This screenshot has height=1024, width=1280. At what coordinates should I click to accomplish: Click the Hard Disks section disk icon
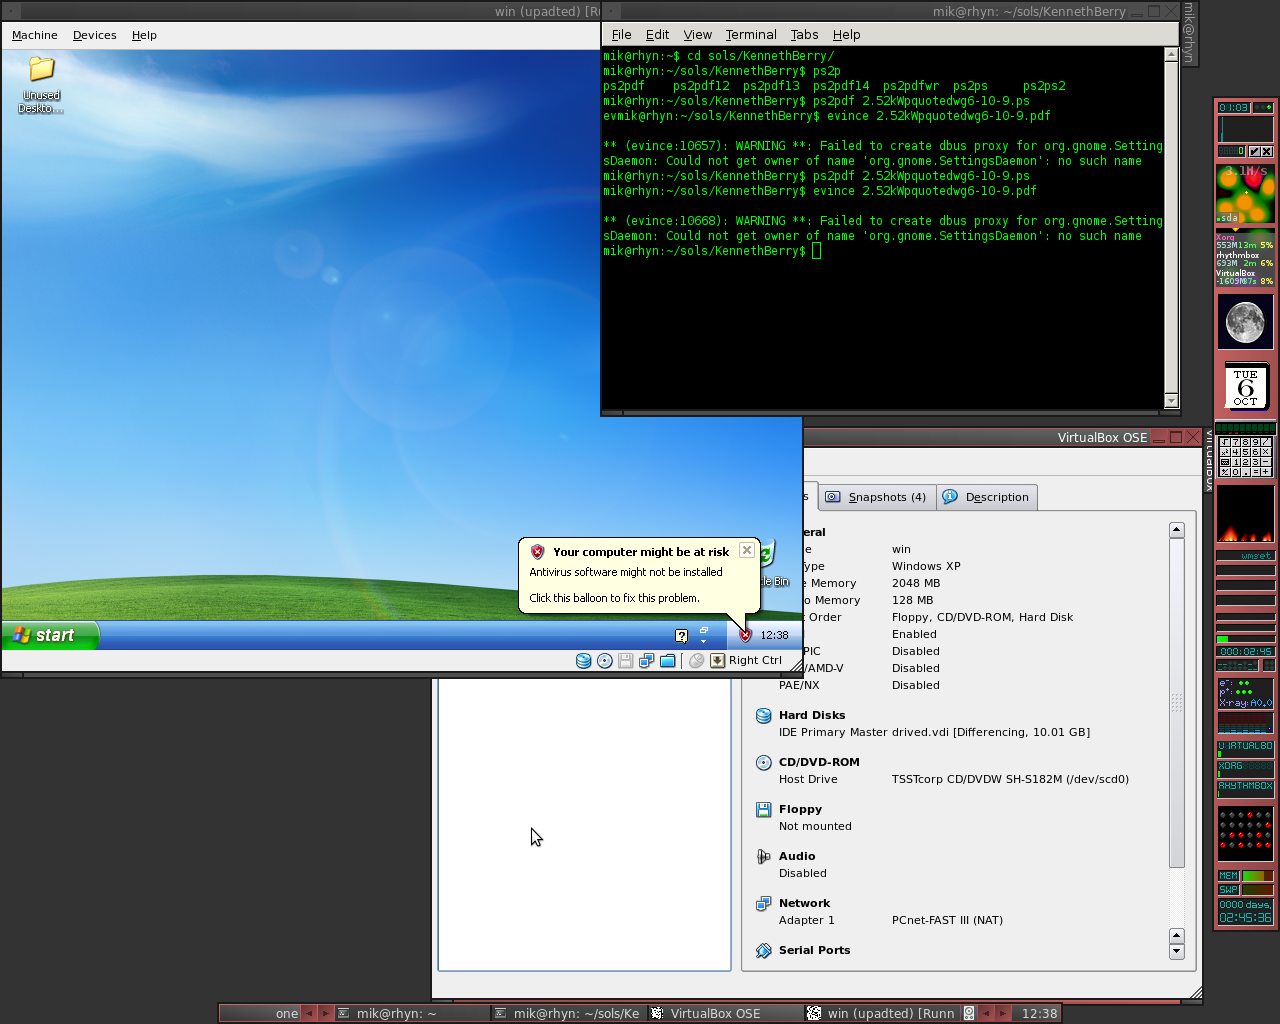(x=763, y=716)
